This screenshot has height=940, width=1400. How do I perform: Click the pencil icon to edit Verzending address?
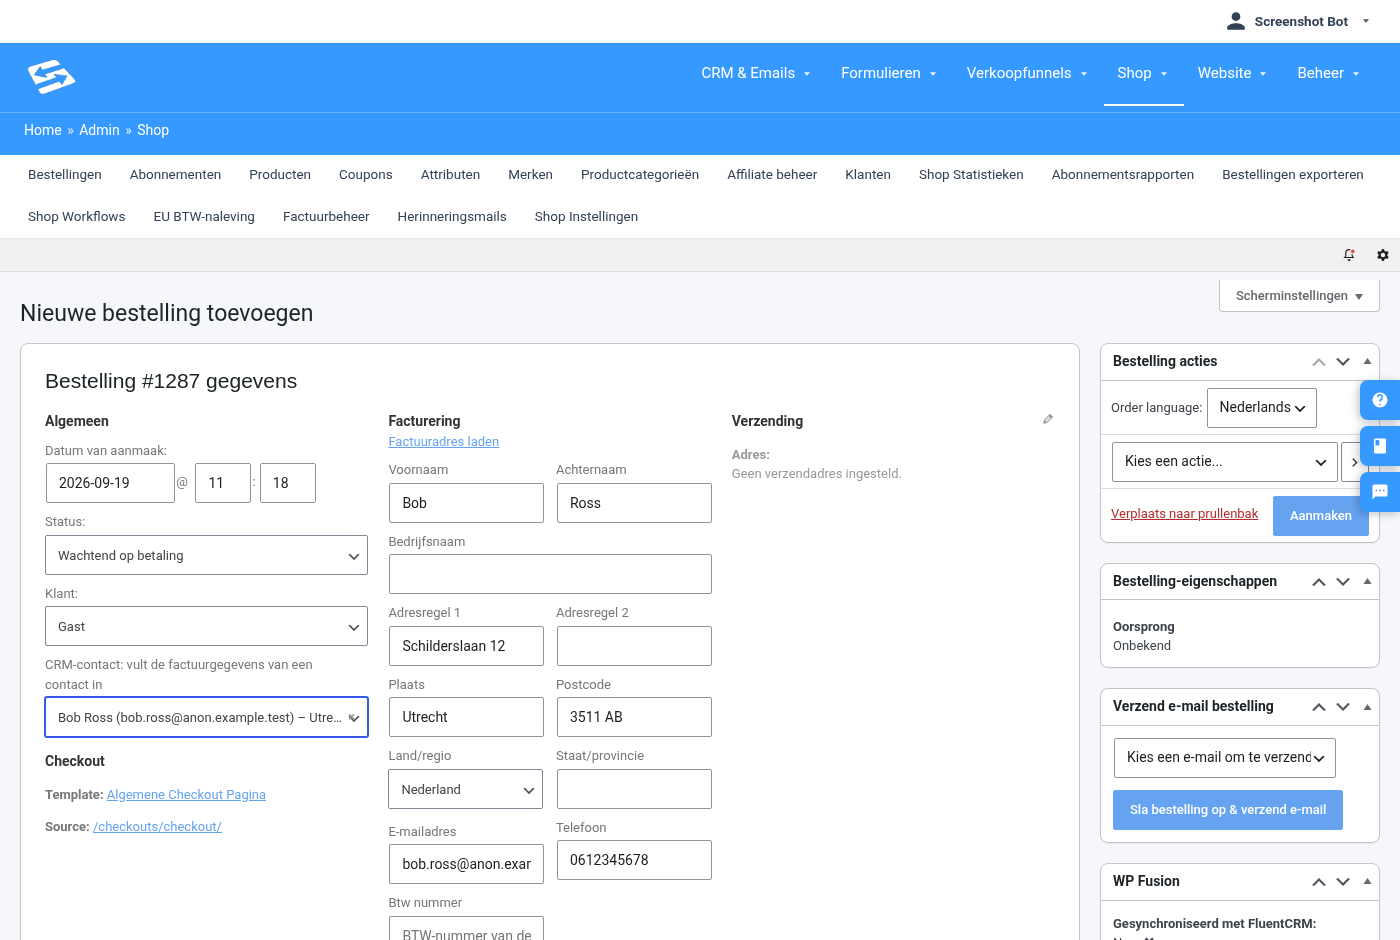[1048, 419]
